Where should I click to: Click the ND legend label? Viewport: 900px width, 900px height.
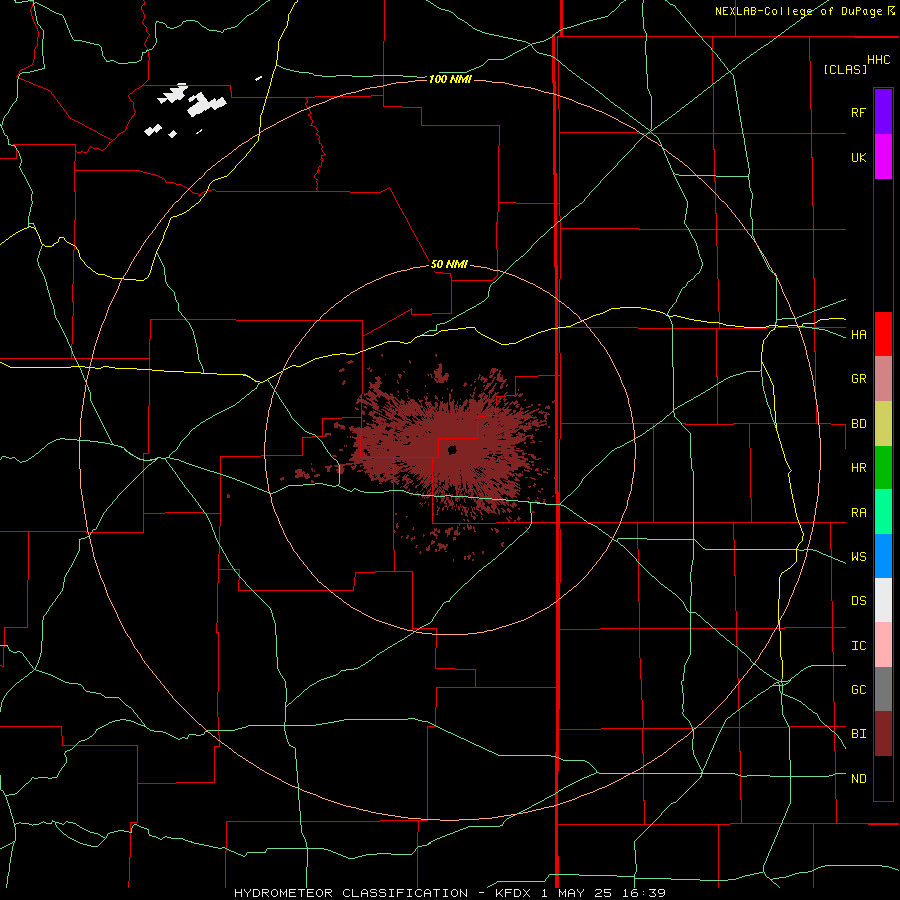click(x=858, y=779)
